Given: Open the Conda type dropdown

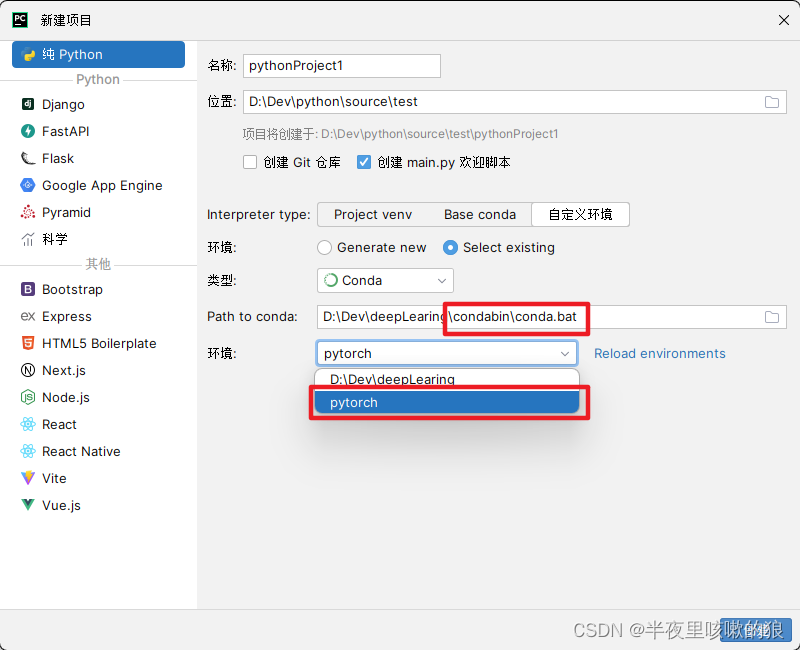Looking at the screenshot, I should click(x=385, y=281).
